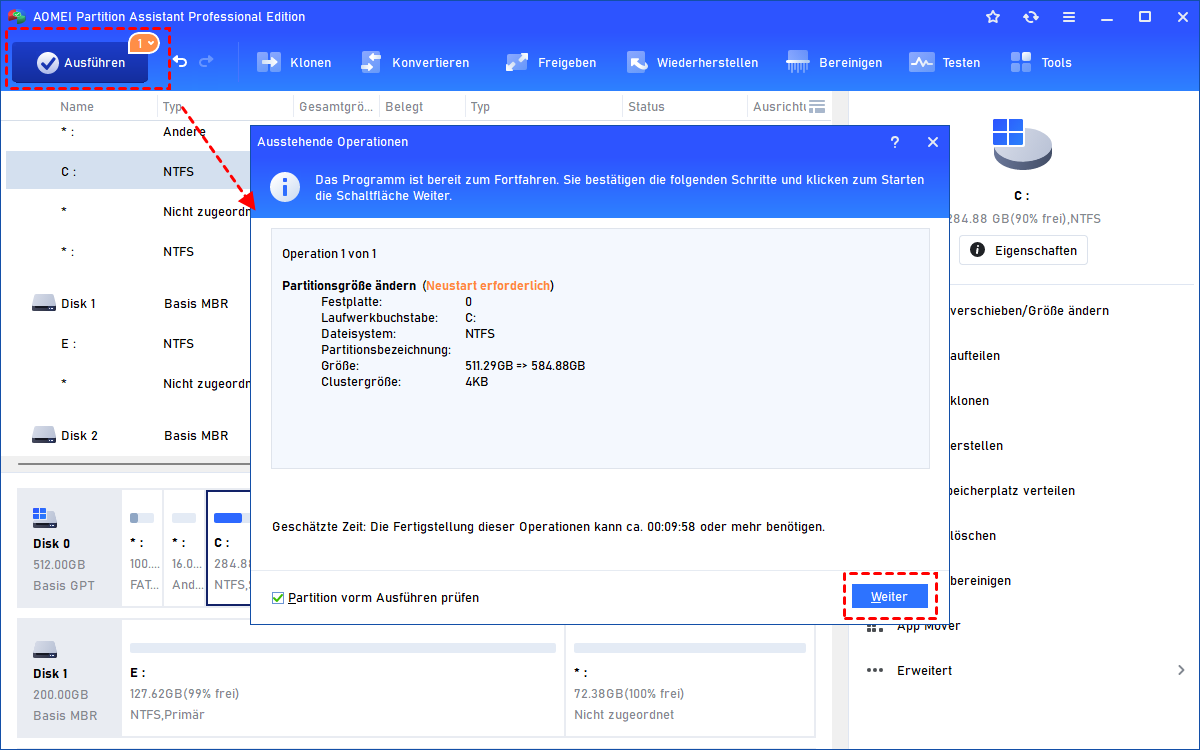Select the E : NTFS row in partition list
1200x750 pixels.
click(x=128, y=343)
